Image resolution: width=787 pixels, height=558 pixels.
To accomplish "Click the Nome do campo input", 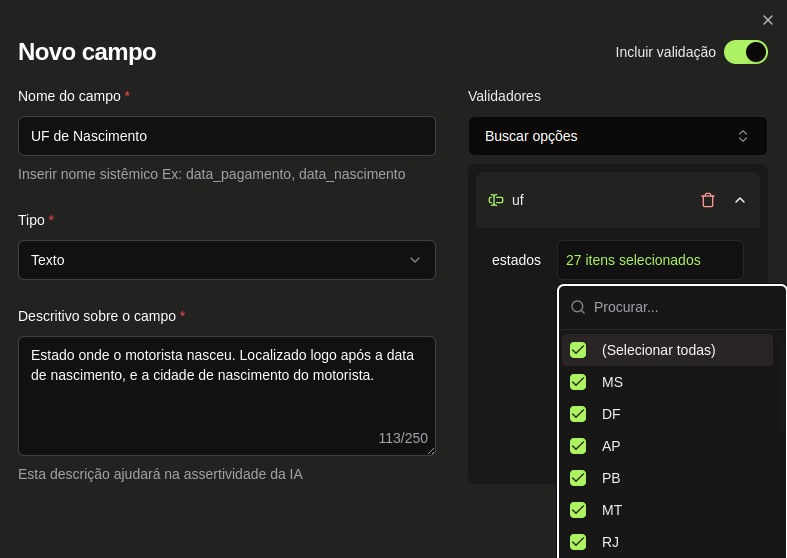I will click(227, 136).
